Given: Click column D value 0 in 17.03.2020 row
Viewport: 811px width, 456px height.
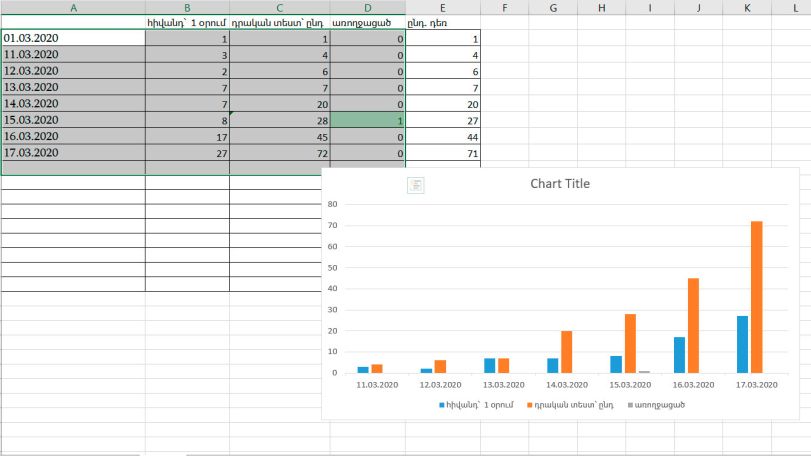Looking at the screenshot, I should tap(368, 153).
